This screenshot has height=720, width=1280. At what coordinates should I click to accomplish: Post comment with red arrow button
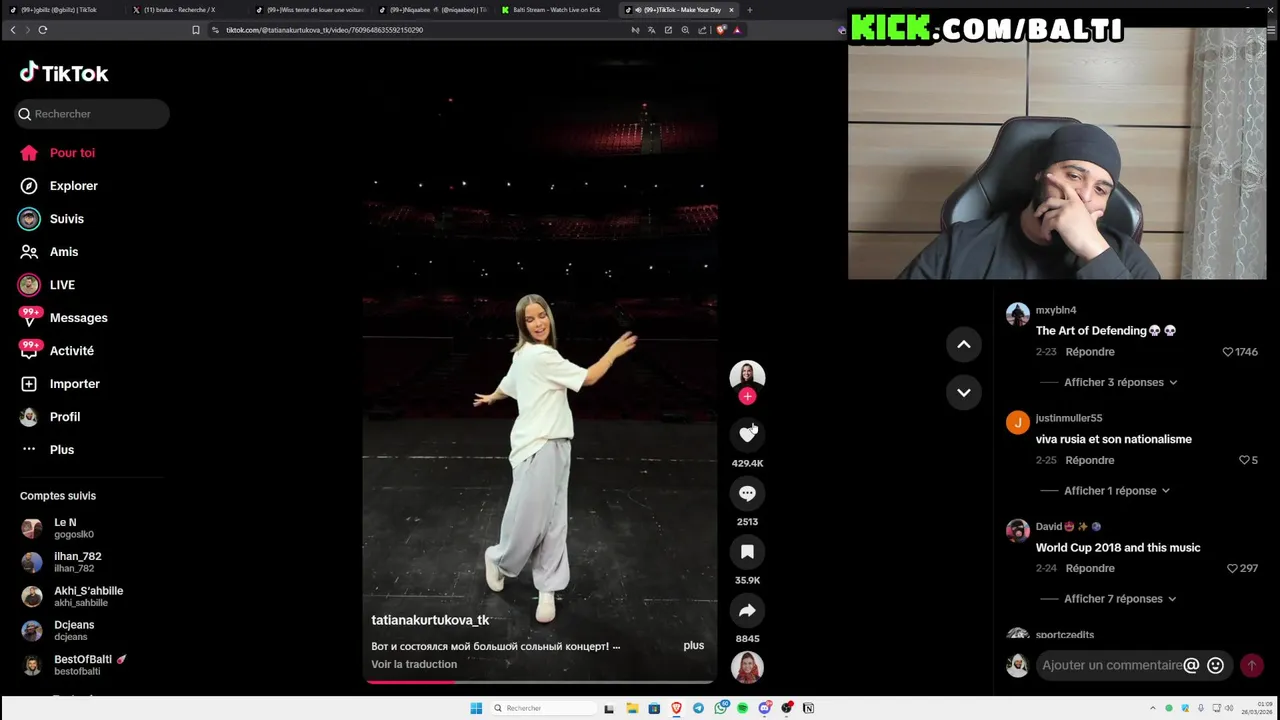tap(1251, 665)
